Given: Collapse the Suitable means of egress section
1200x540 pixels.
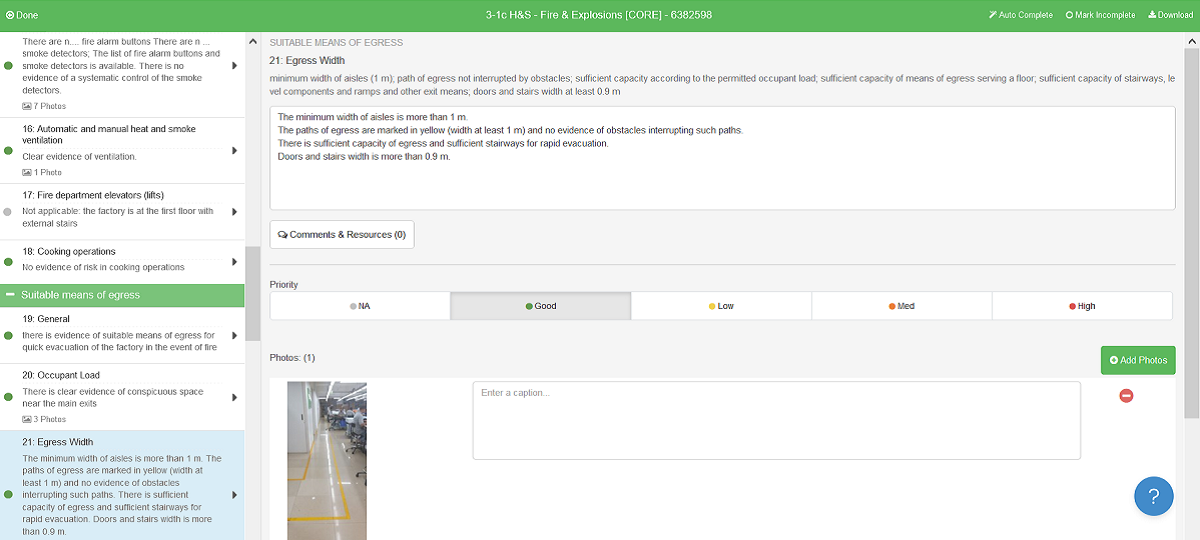Looking at the screenshot, I should (x=11, y=295).
